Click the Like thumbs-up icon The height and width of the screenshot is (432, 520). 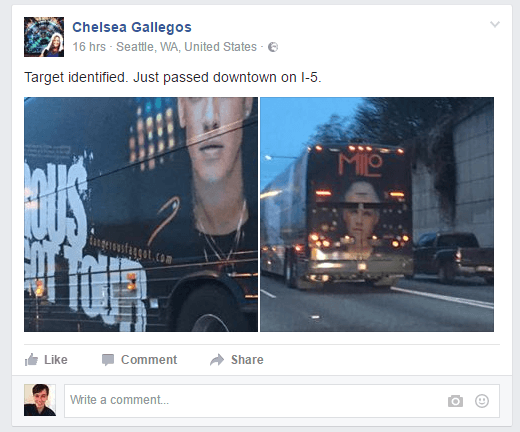(31, 360)
